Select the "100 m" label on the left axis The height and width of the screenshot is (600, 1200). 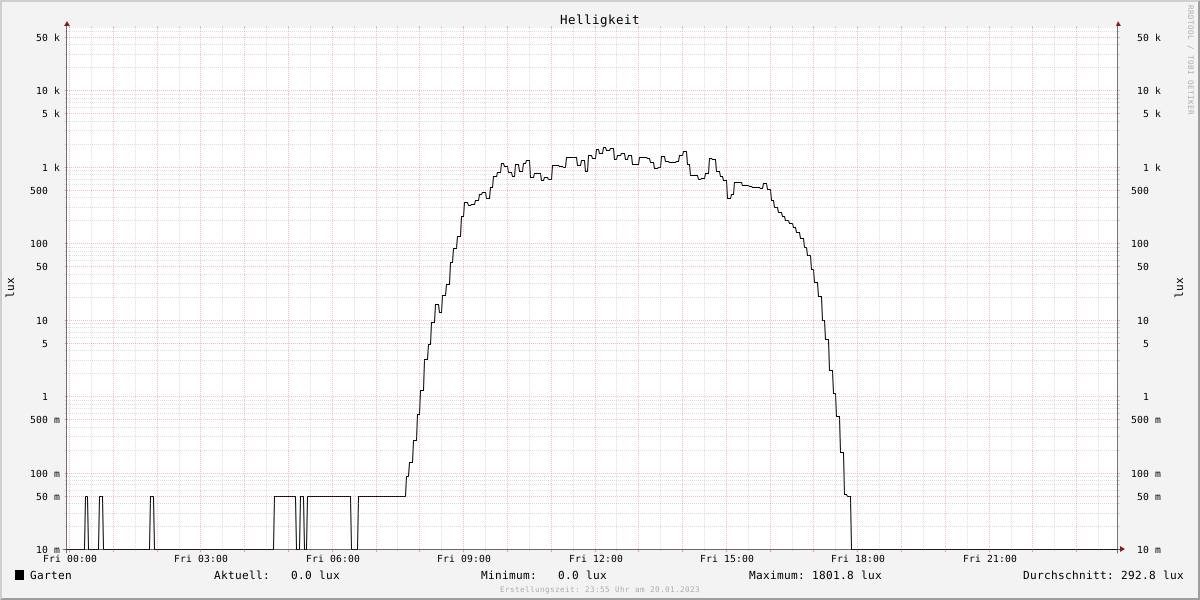(45, 474)
